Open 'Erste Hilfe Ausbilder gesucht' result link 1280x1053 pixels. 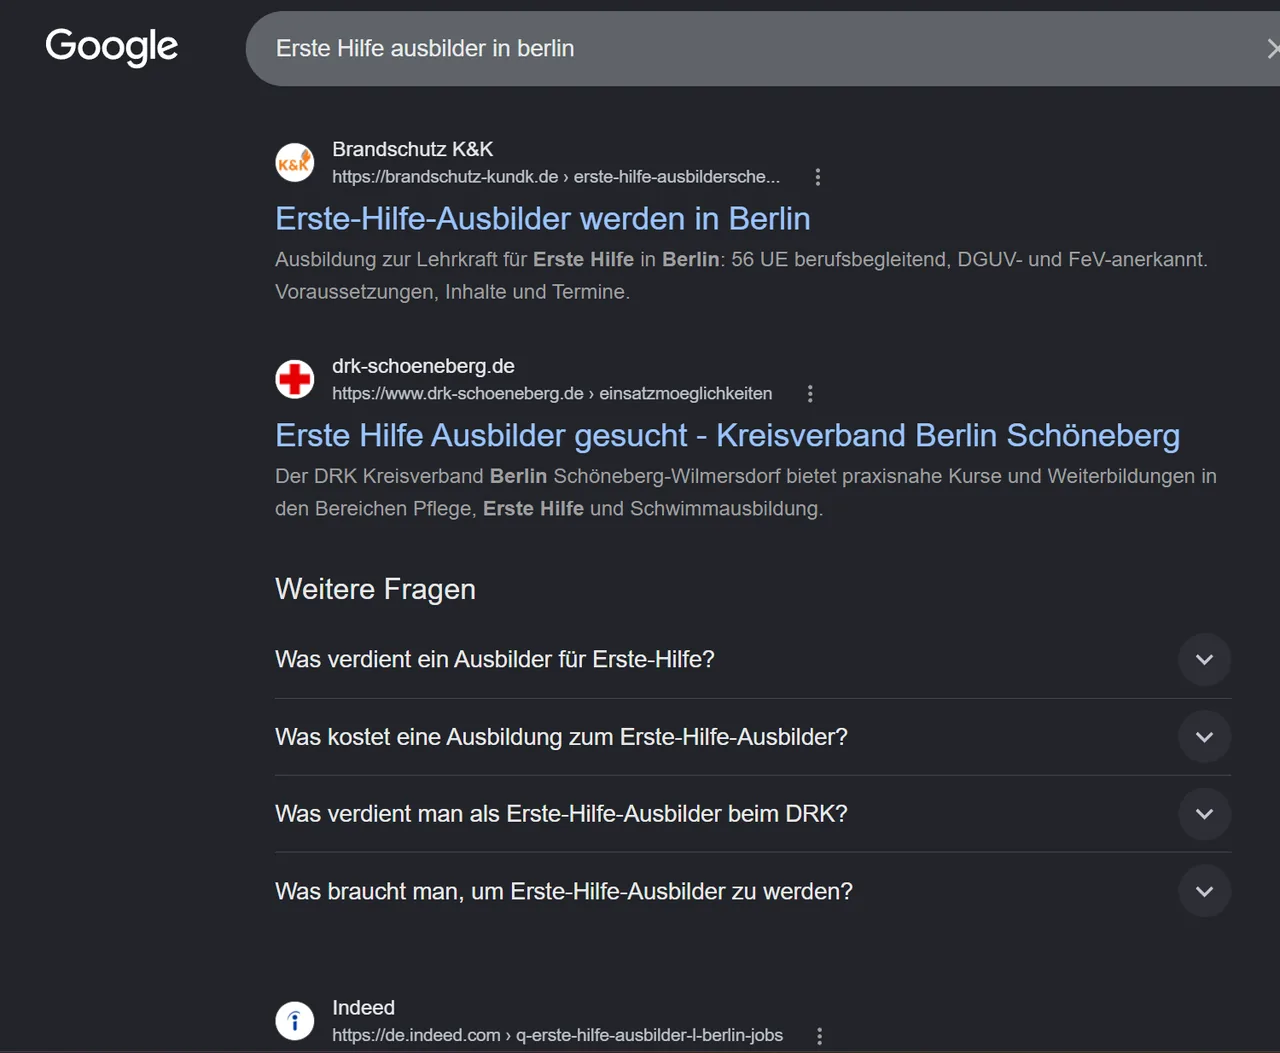pos(727,435)
